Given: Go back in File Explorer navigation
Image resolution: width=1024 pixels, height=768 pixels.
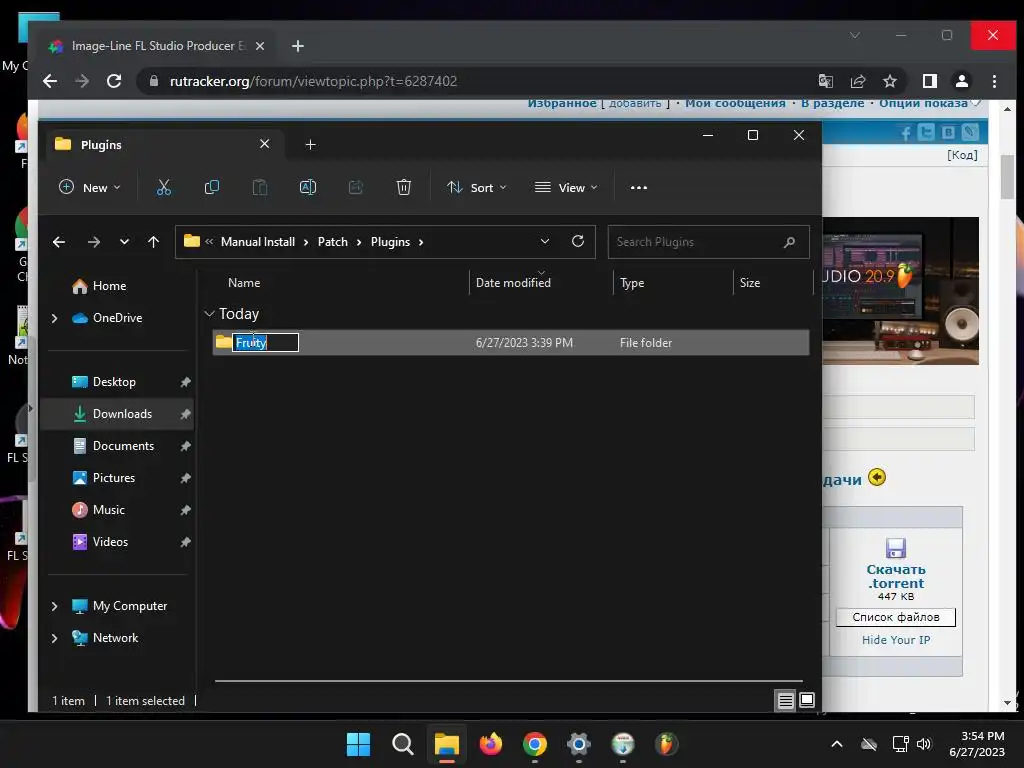Looking at the screenshot, I should coord(59,242).
